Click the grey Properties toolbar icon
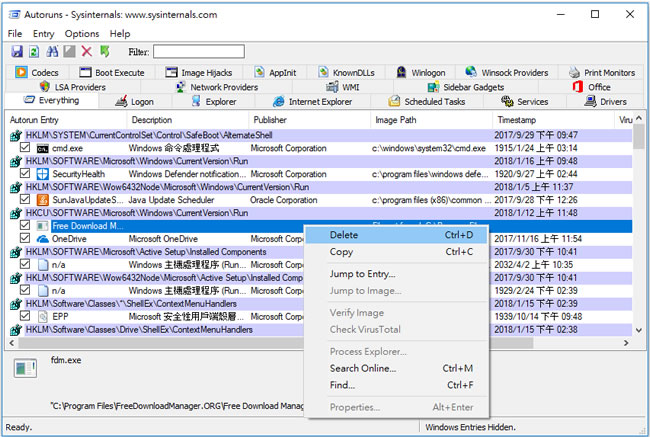Viewport: 650px width, 437px height. [69, 51]
